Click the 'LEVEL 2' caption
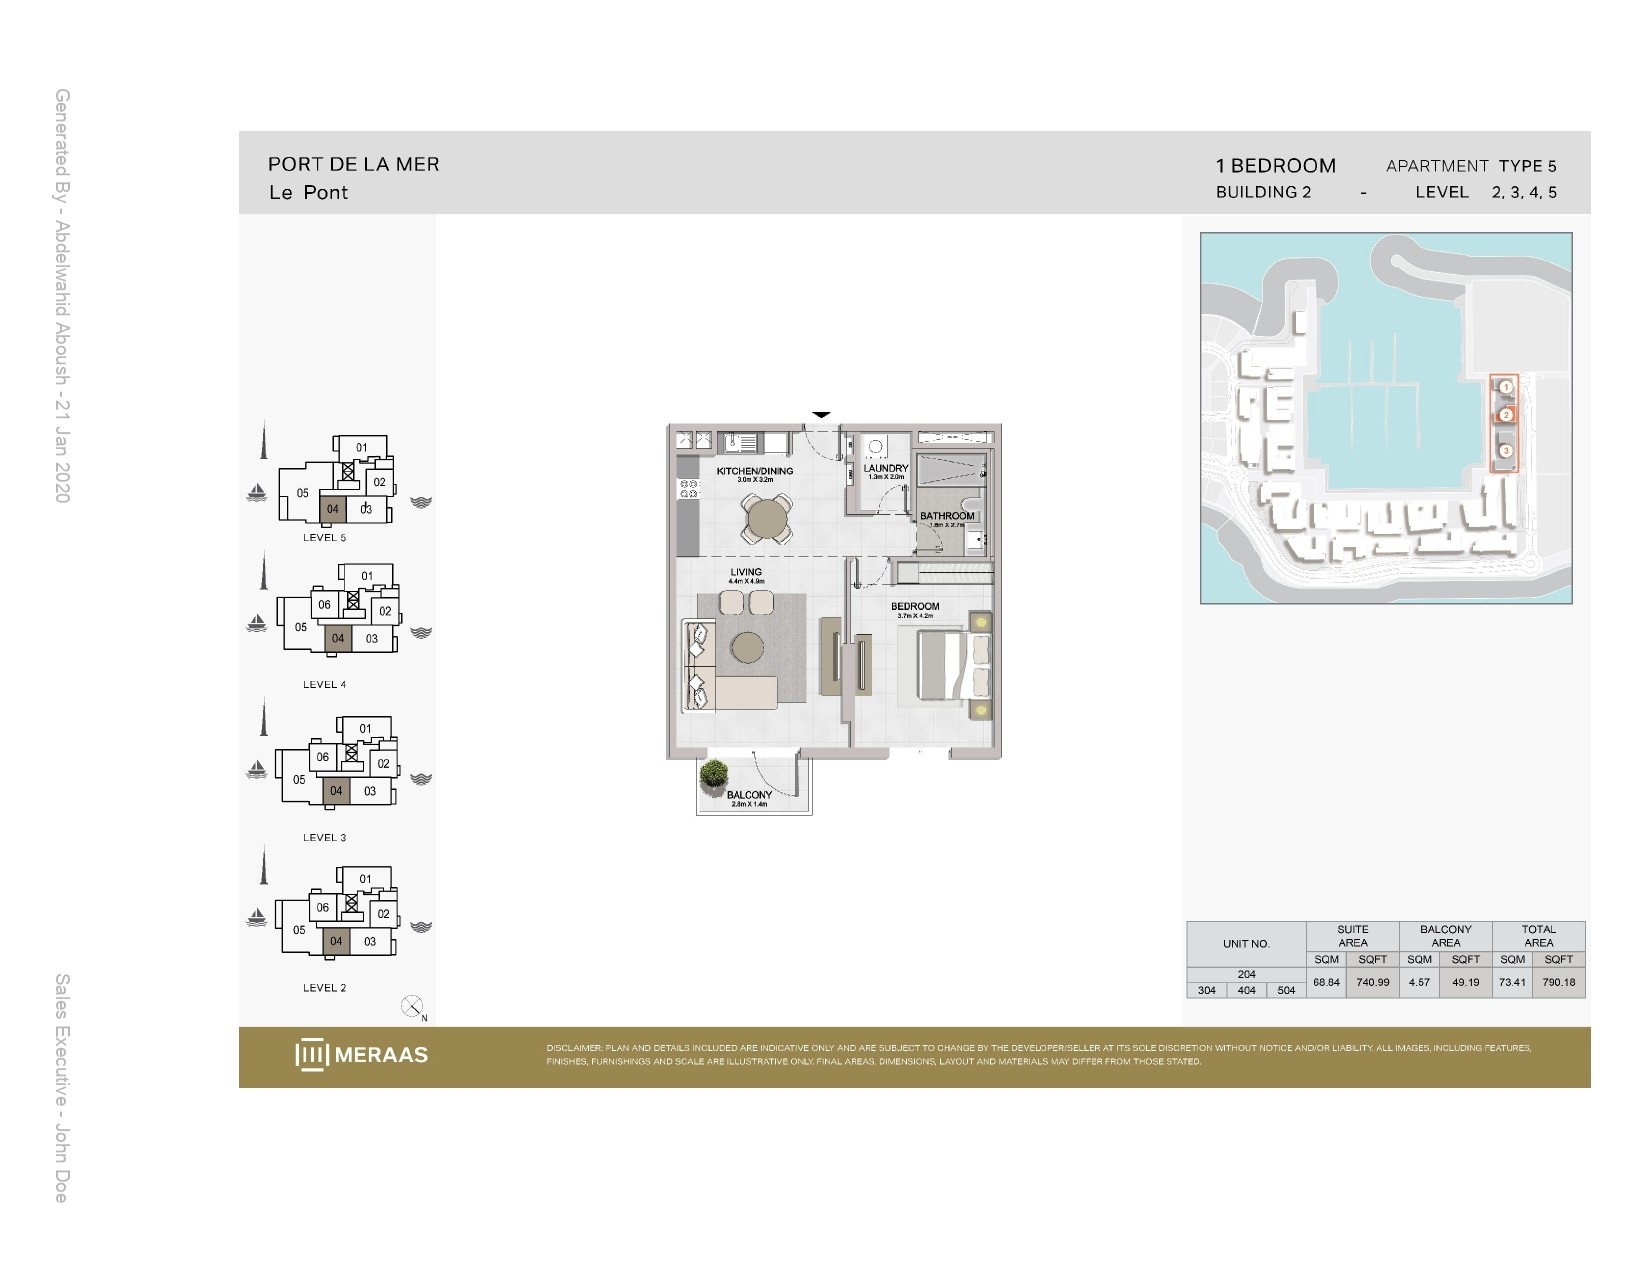Screen dimensions: 1650x1275 coord(325,987)
